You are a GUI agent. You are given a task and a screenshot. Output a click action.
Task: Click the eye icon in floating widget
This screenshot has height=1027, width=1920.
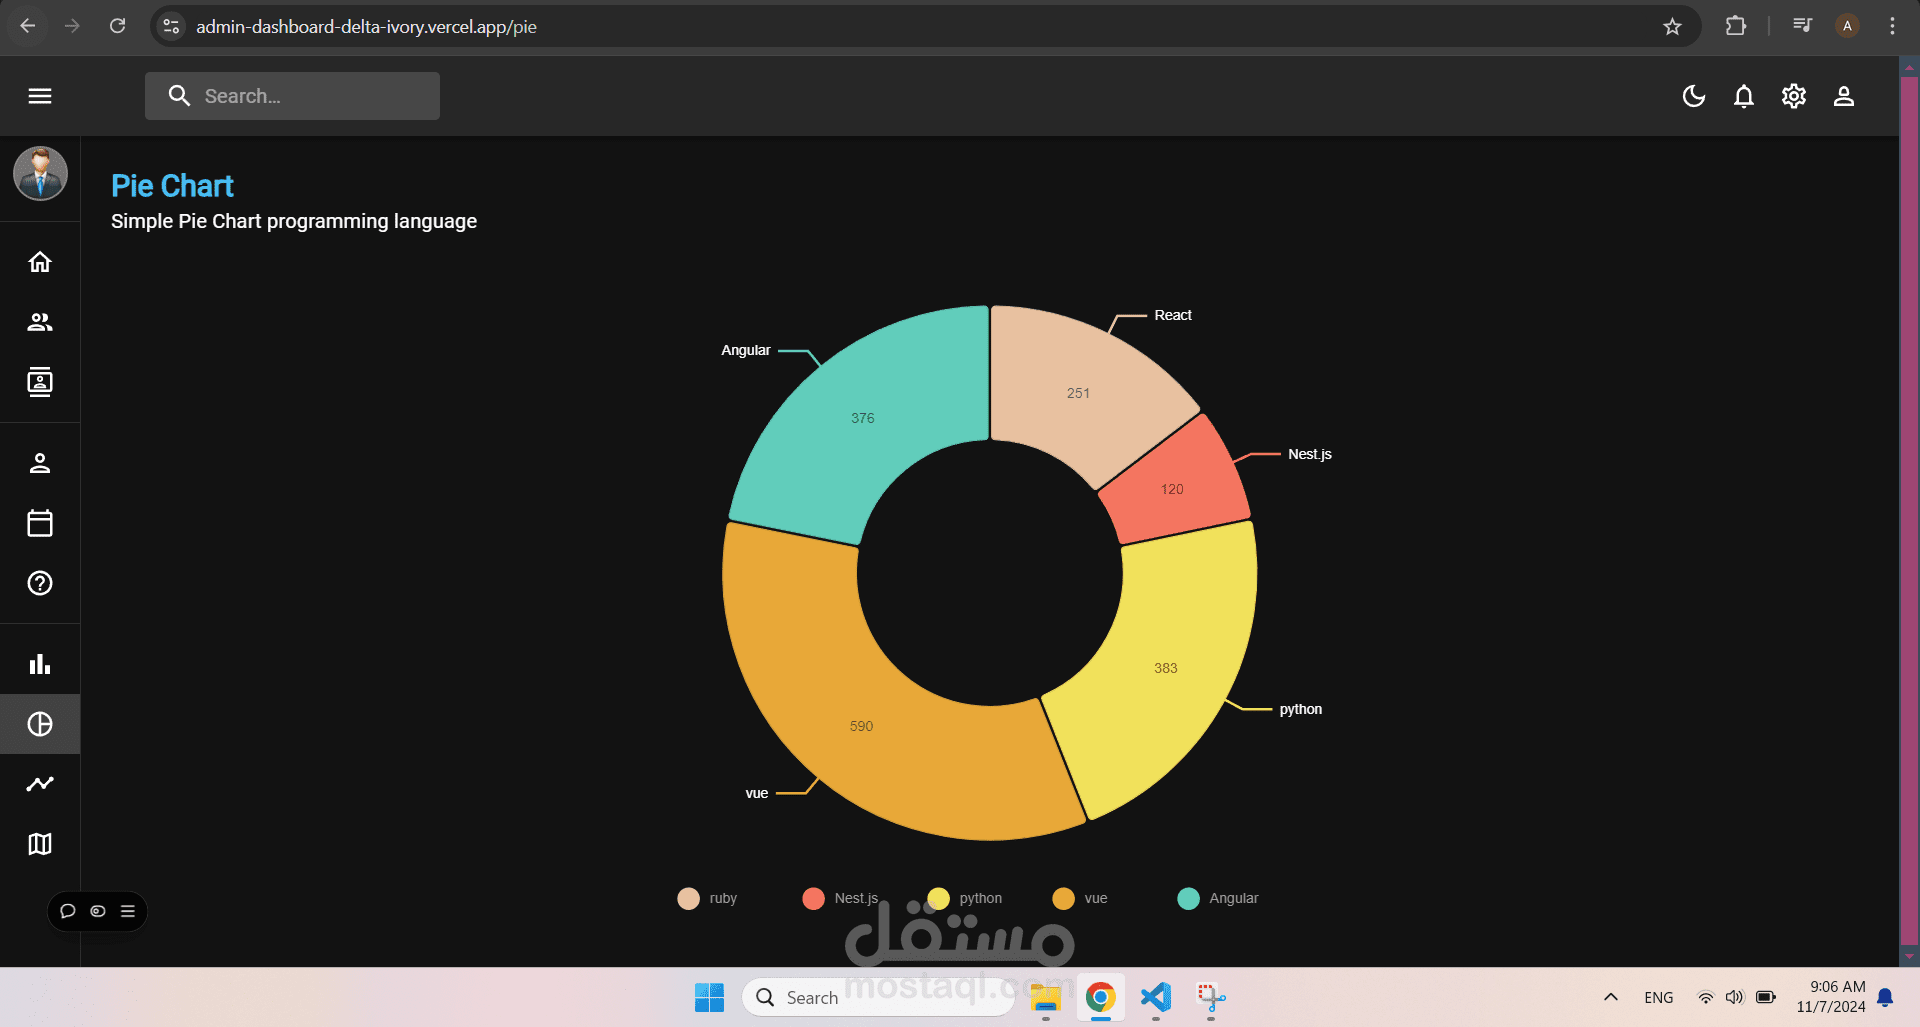coord(98,911)
